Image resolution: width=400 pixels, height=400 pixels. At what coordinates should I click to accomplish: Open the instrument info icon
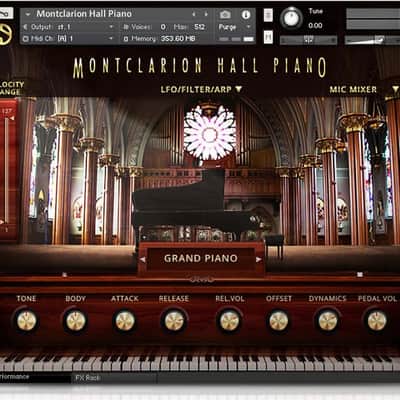[x=246, y=14]
